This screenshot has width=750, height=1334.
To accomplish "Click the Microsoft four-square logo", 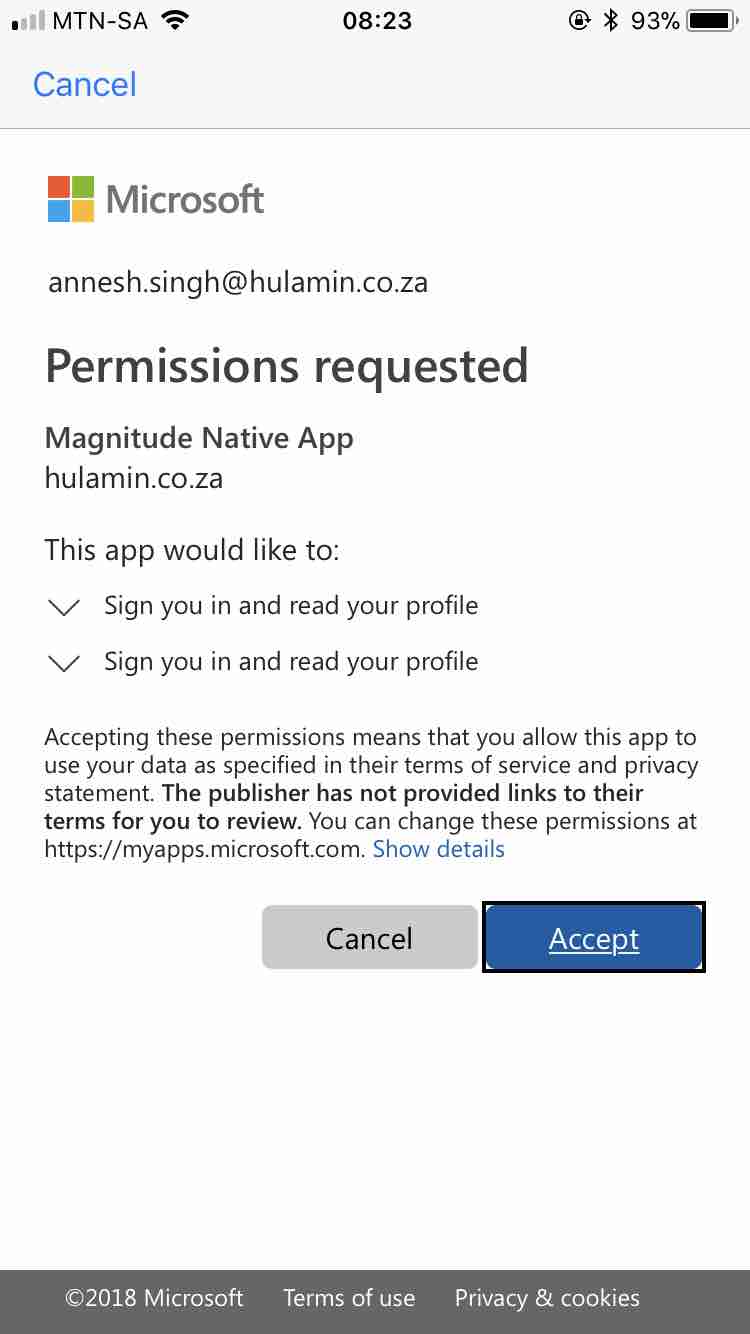I will click(71, 199).
